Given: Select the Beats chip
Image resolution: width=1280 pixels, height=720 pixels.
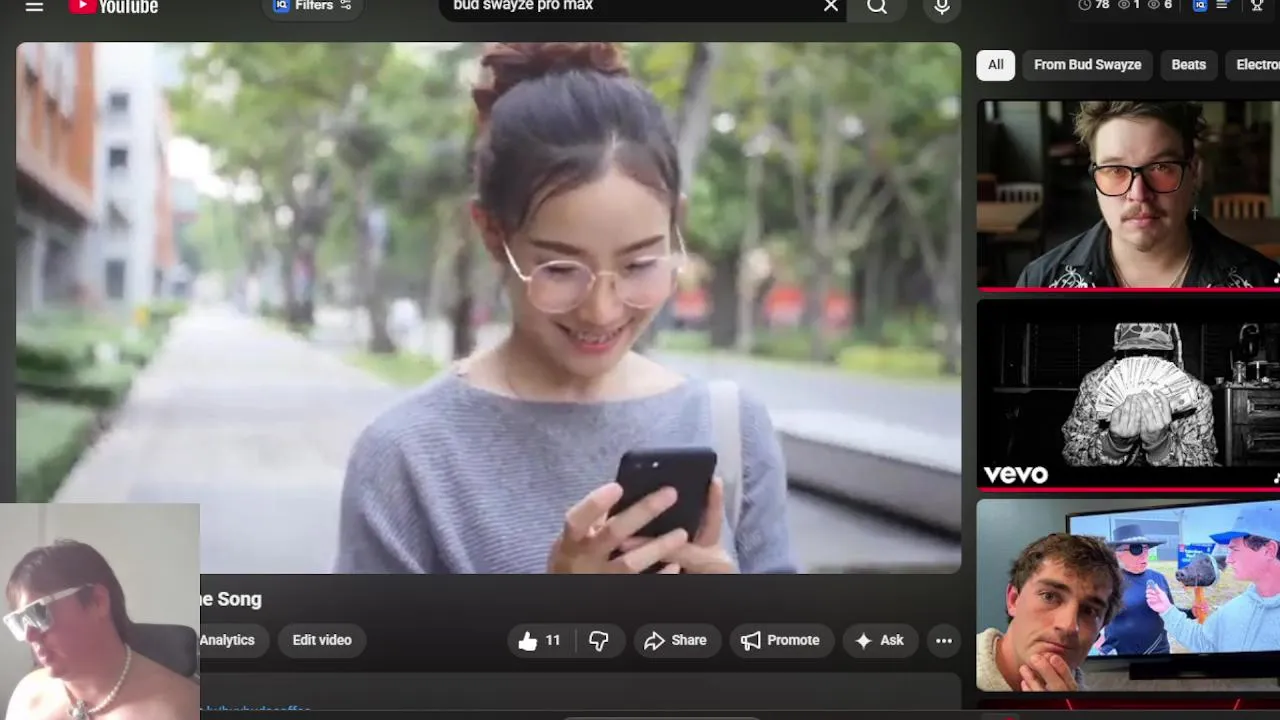Looking at the screenshot, I should pos(1189,65).
